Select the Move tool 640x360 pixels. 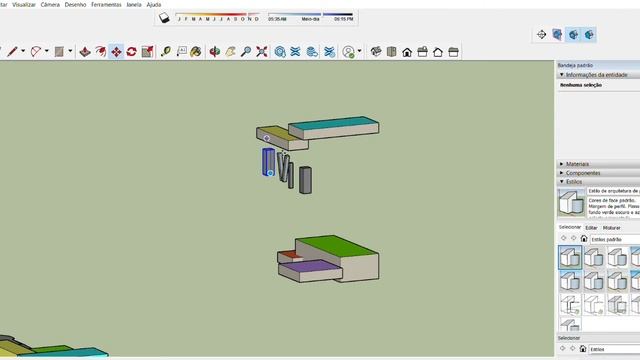116,52
